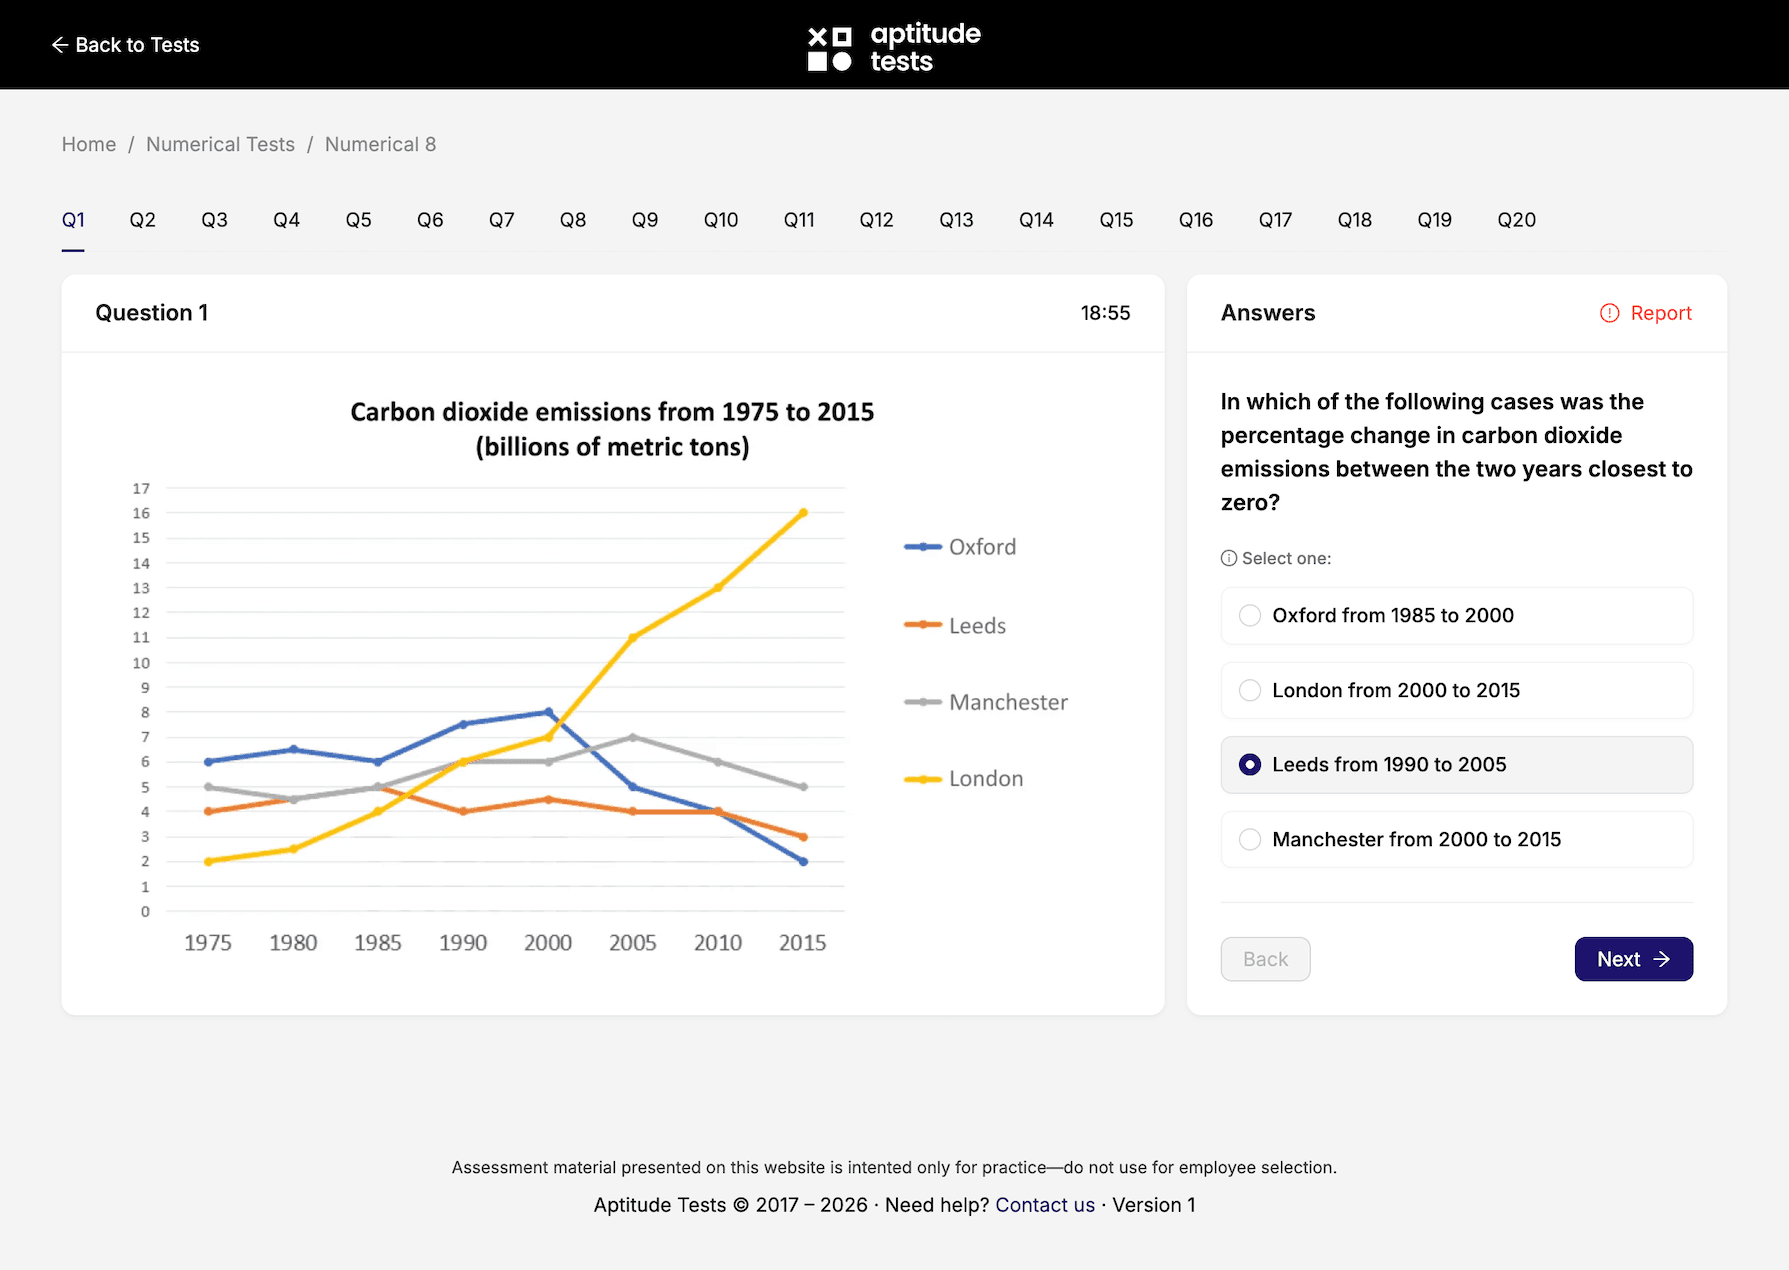
Task: Click the Back to Tests arrow icon
Action: 60,45
